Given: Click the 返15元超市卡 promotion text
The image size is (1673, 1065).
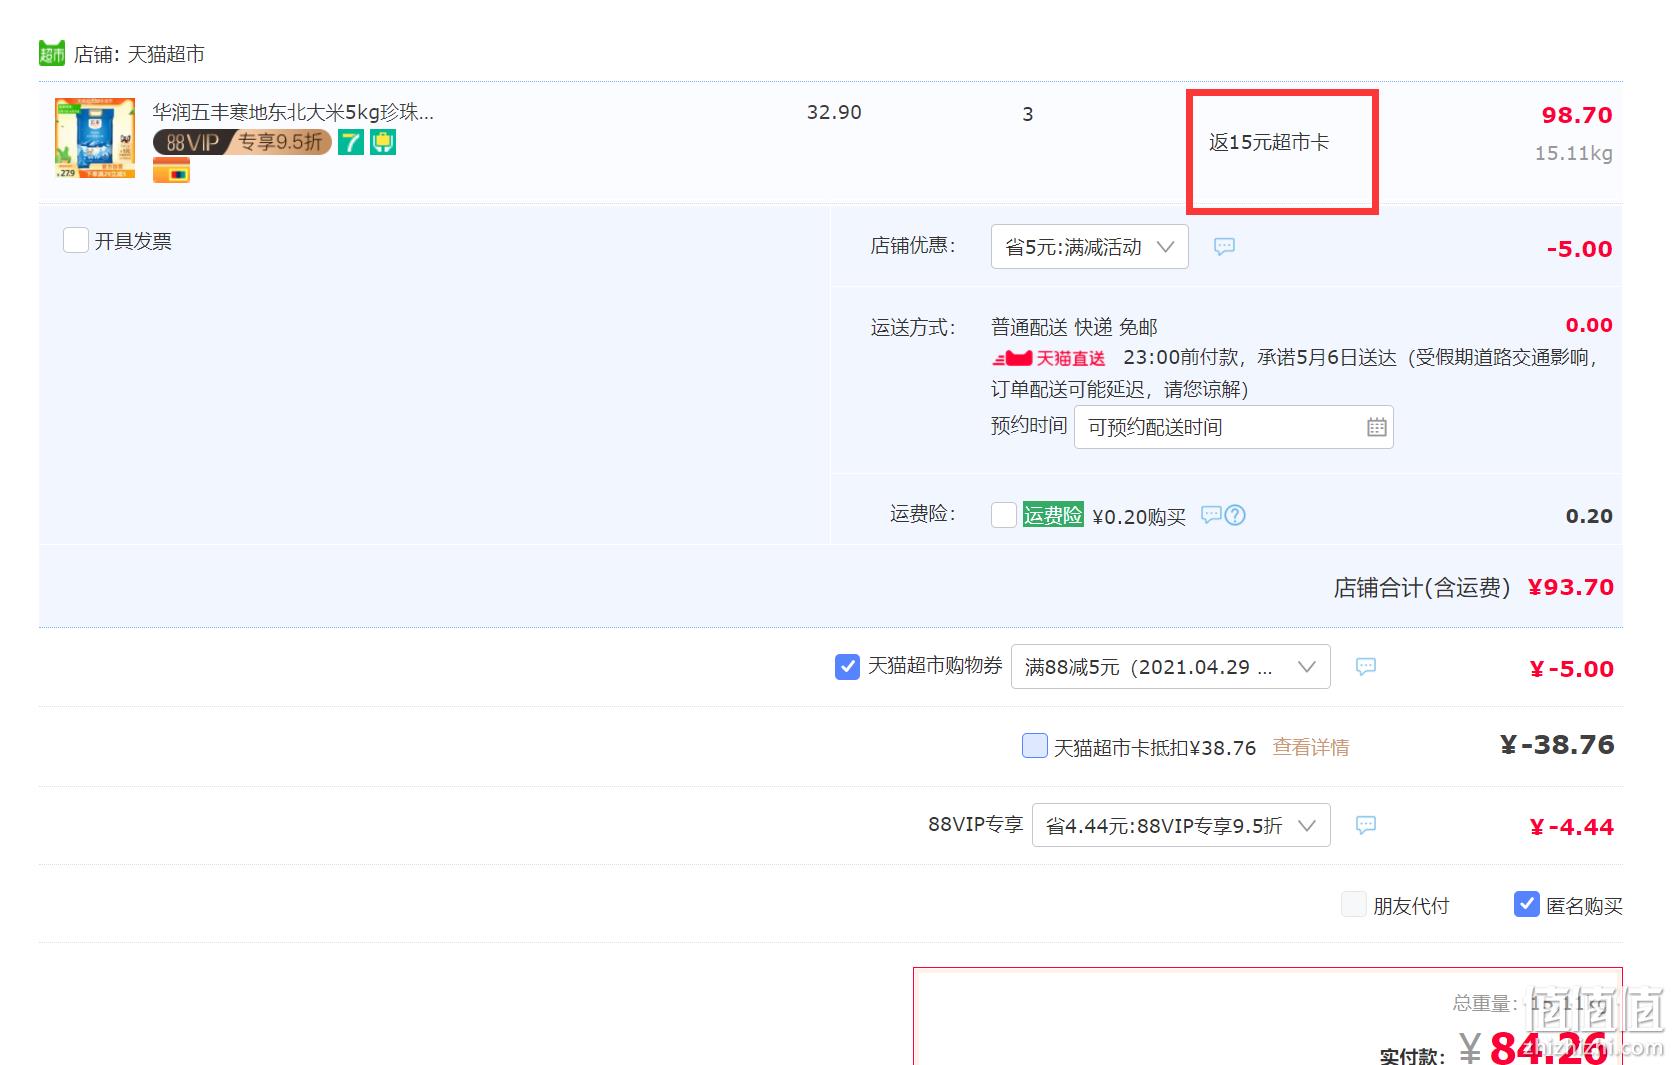Looking at the screenshot, I should pos(1269,142).
